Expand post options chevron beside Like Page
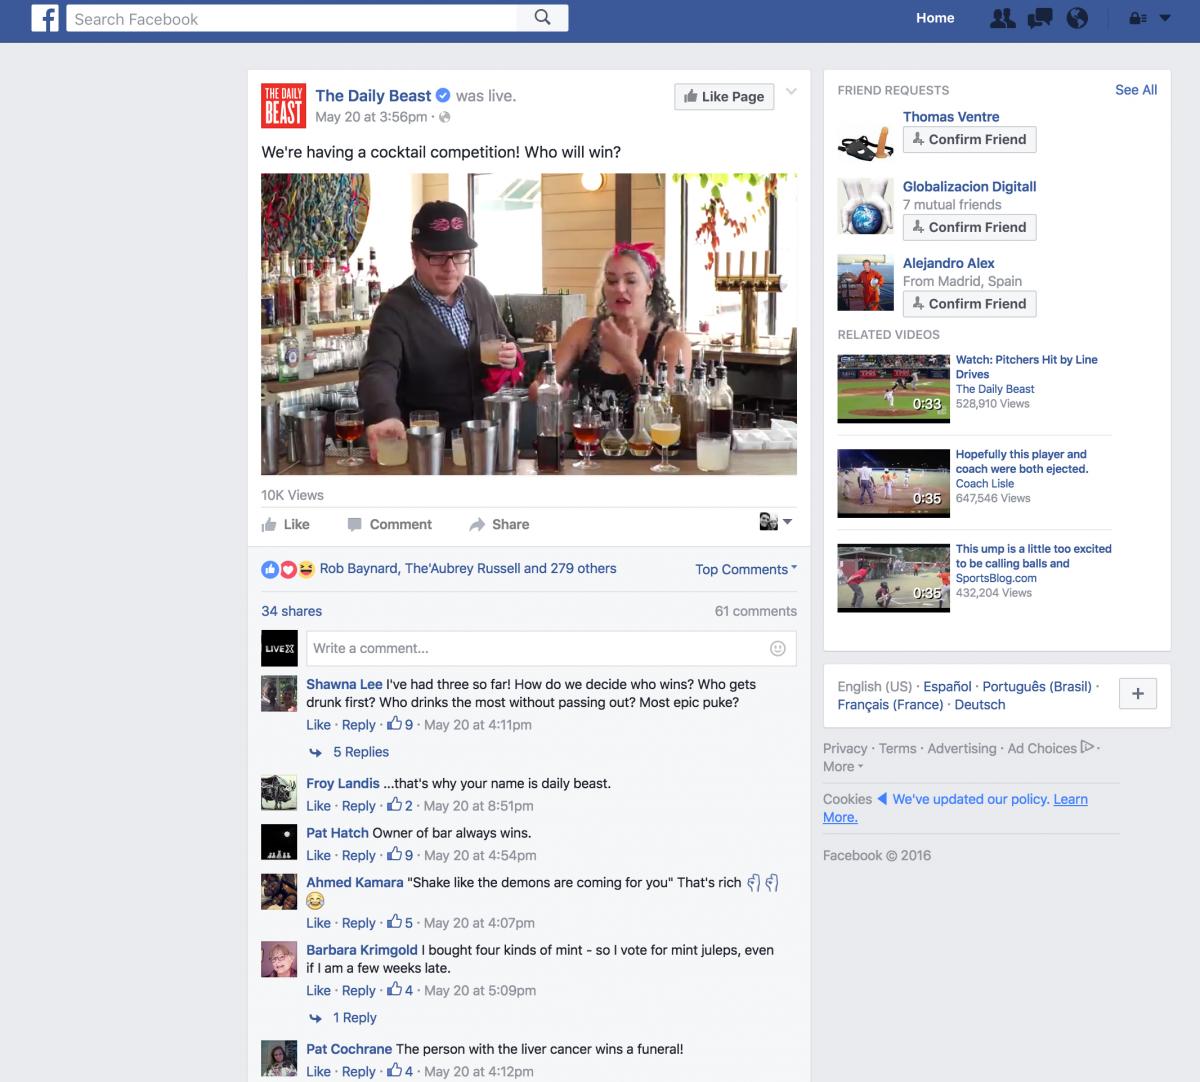The width and height of the screenshot is (1200, 1082). [x=791, y=92]
